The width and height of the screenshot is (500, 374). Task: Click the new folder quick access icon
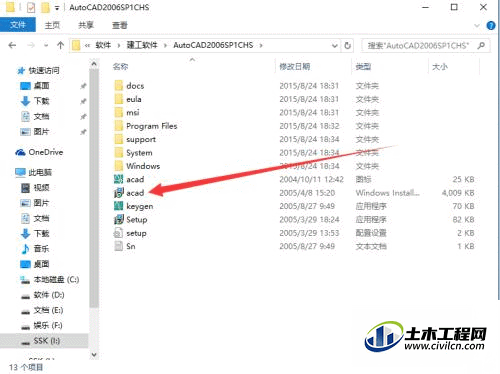[45, 7]
